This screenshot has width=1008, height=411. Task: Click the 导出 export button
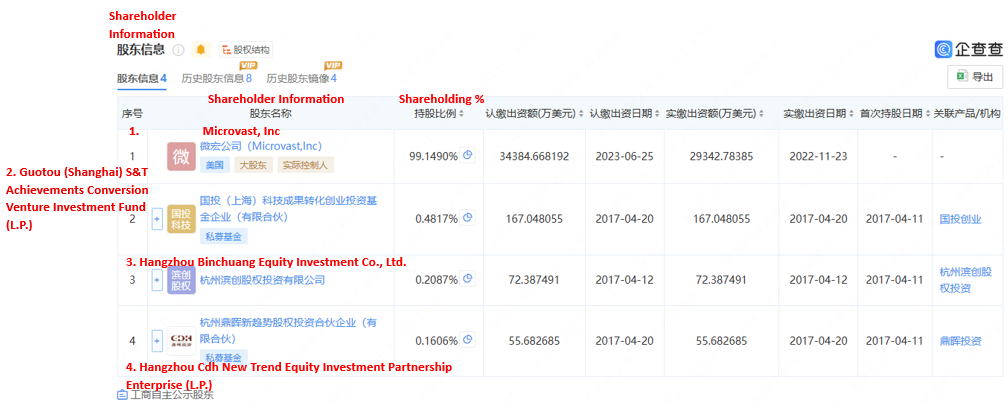point(975,77)
